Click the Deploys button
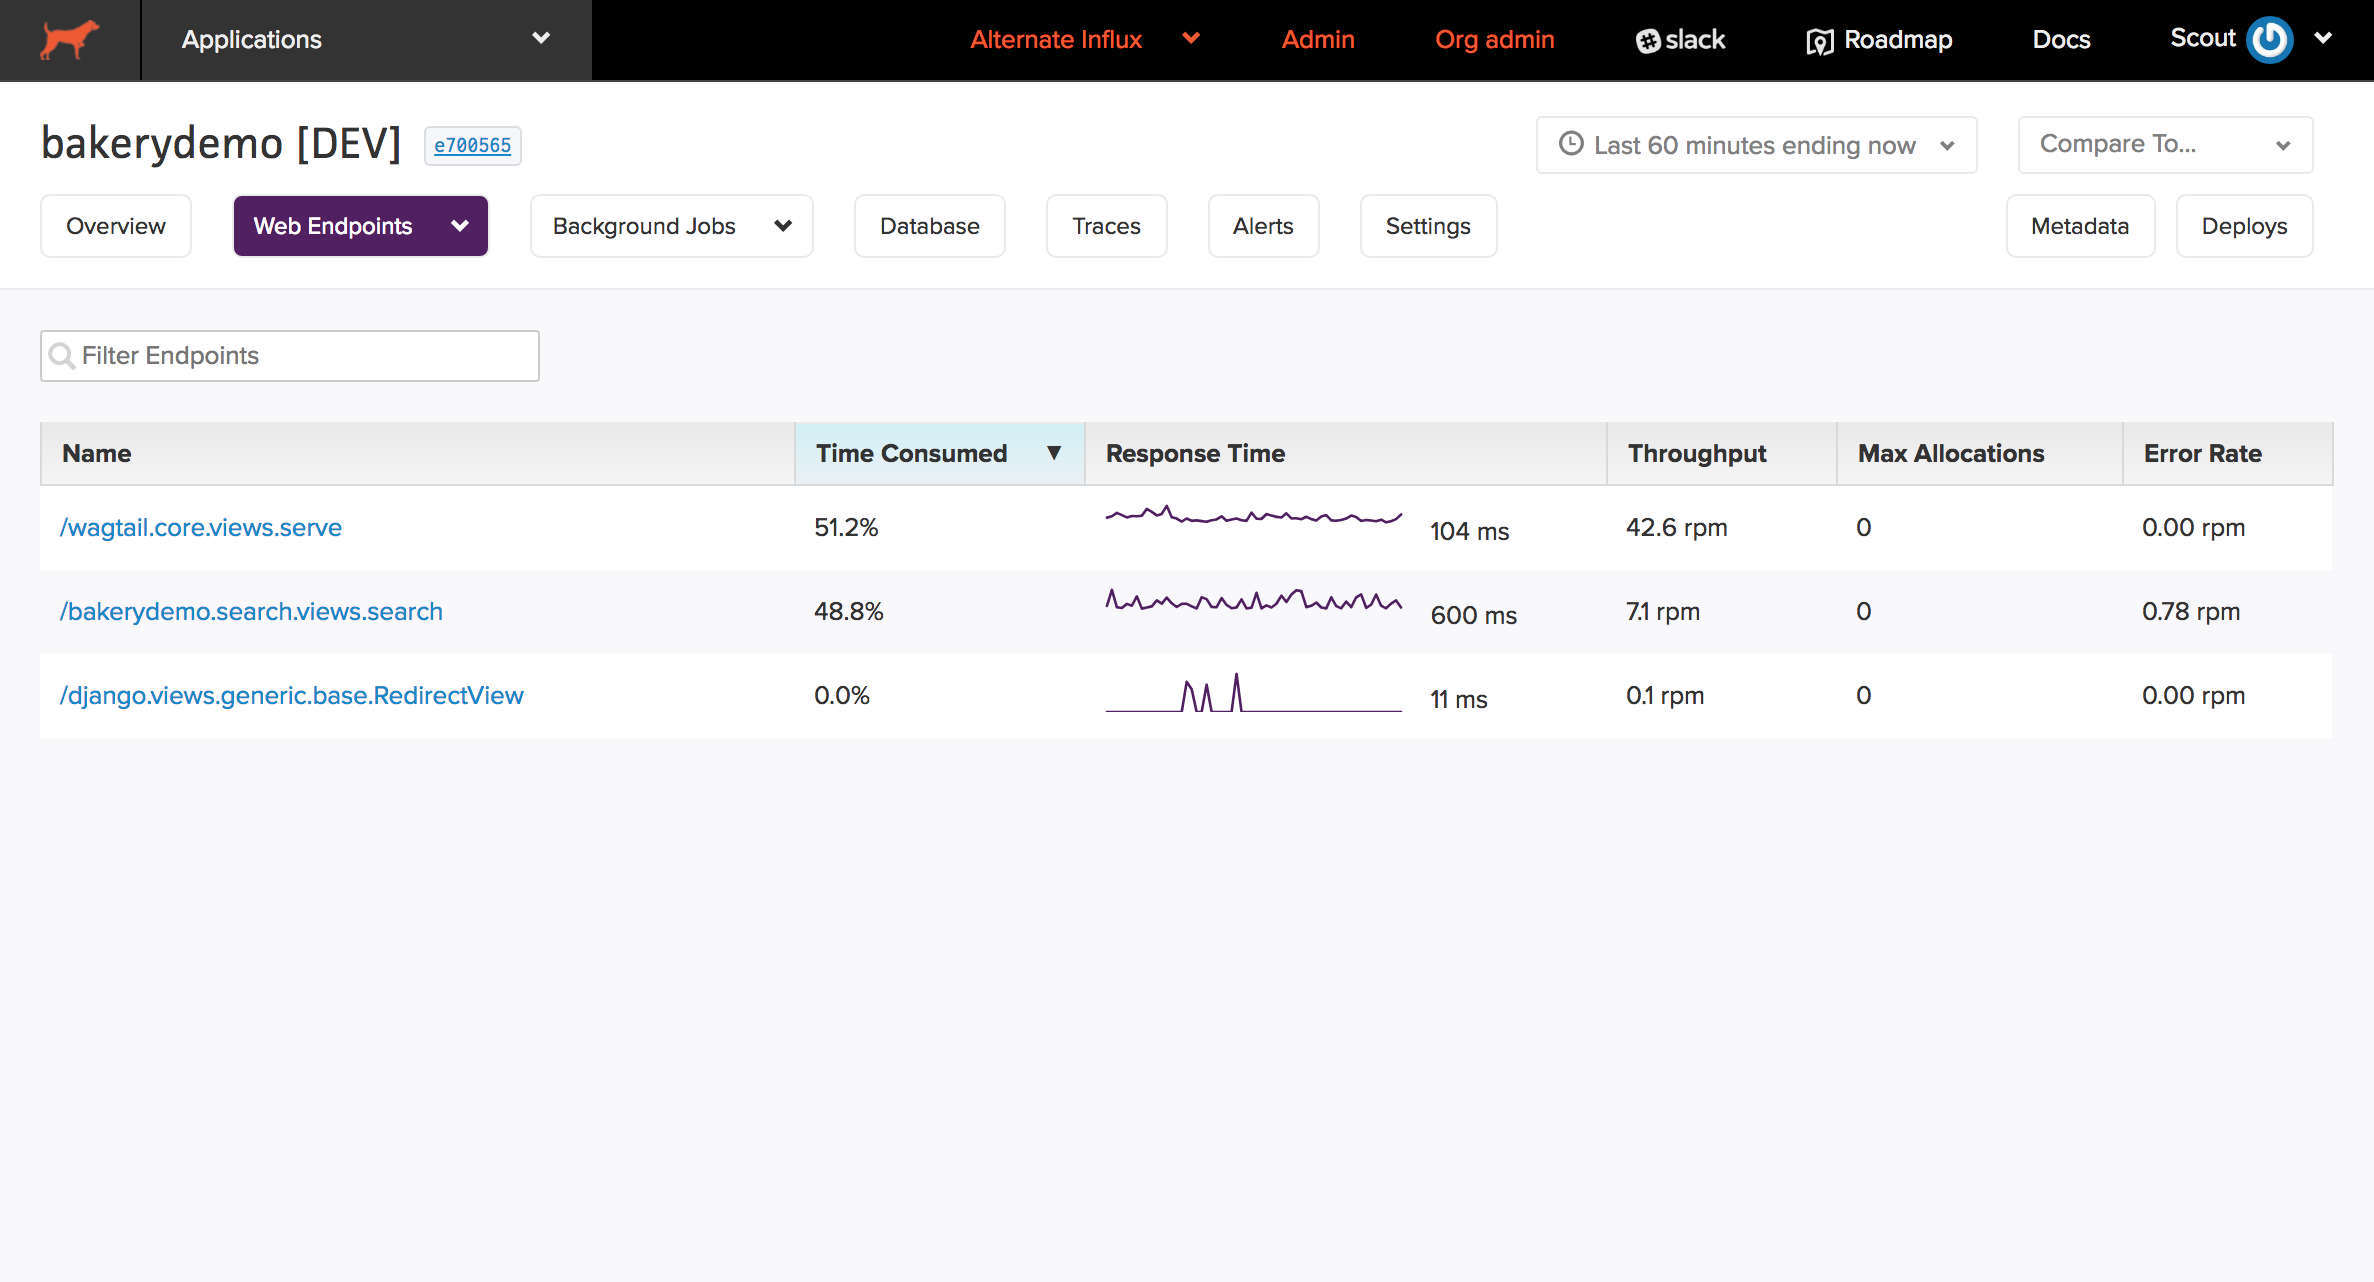2374x1282 pixels. click(2245, 224)
